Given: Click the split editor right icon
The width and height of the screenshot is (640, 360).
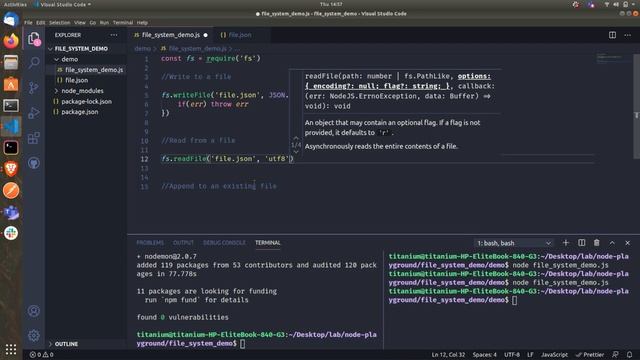Looking at the screenshot, I should [x=612, y=35].
